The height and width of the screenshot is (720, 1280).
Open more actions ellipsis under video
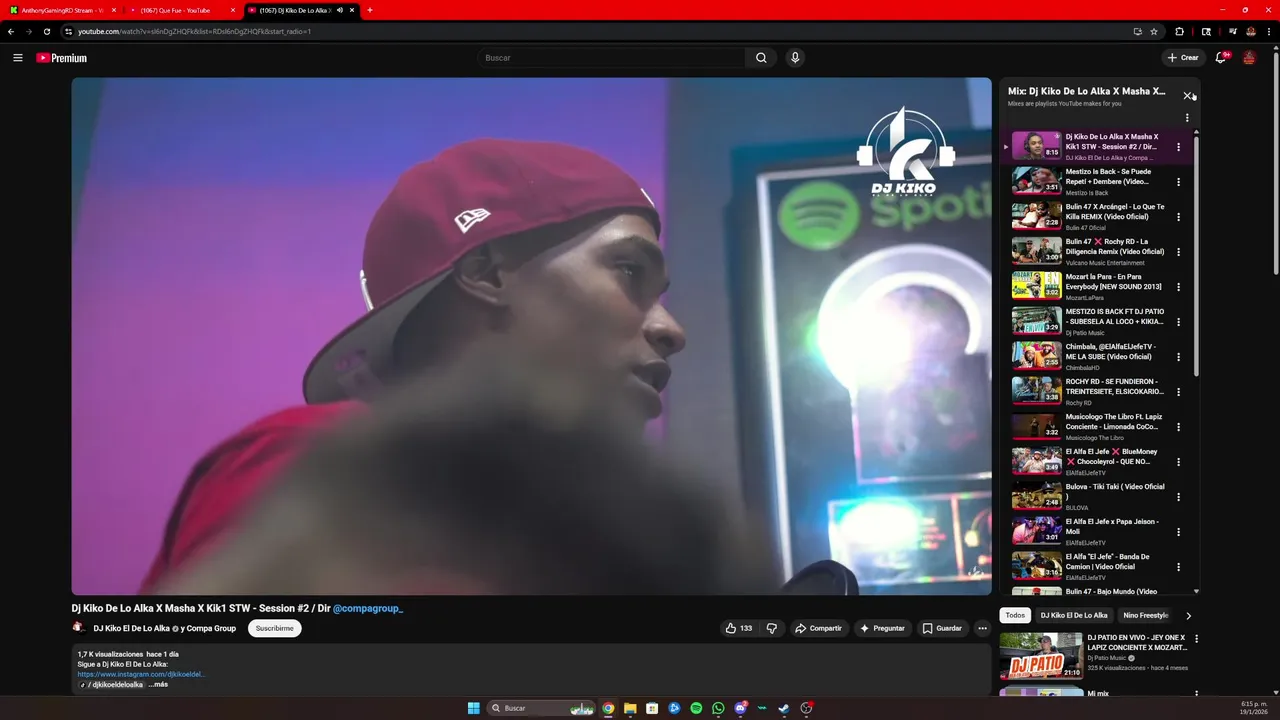click(982, 628)
